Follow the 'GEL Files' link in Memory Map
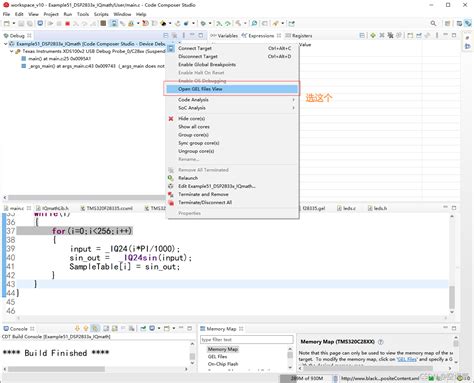 407,359
